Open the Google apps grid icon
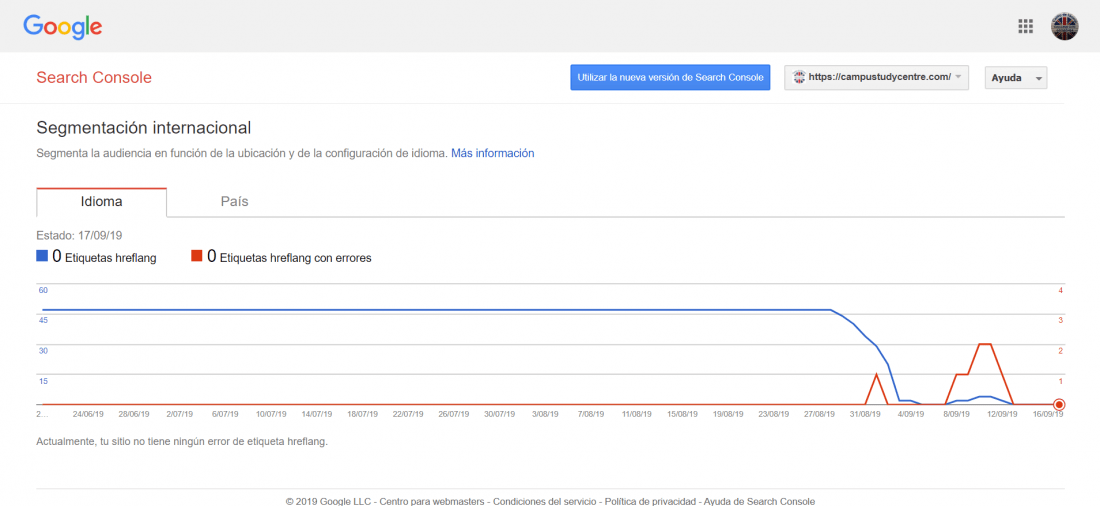Viewport: 1100px width, 506px height. pos(1026,27)
